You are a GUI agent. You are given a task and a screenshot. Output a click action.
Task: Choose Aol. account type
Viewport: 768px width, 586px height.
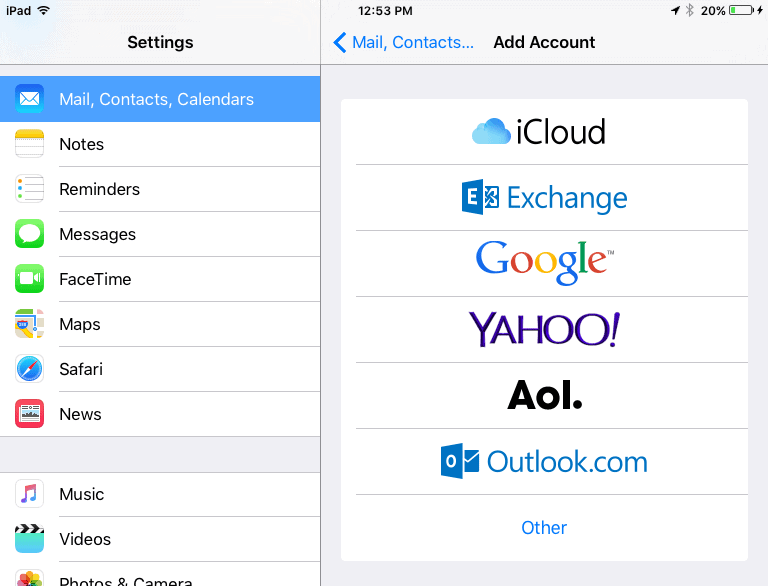(x=544, y=395)
